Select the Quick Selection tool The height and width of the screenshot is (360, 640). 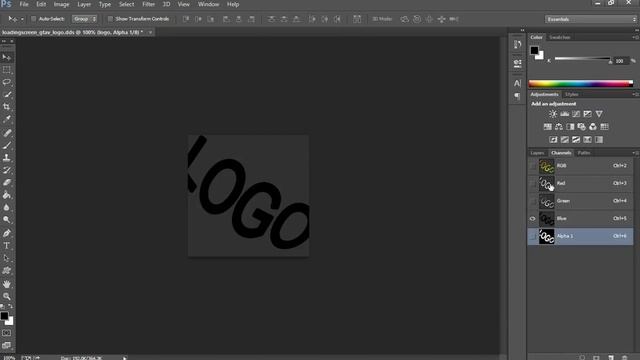click(7, 95)
